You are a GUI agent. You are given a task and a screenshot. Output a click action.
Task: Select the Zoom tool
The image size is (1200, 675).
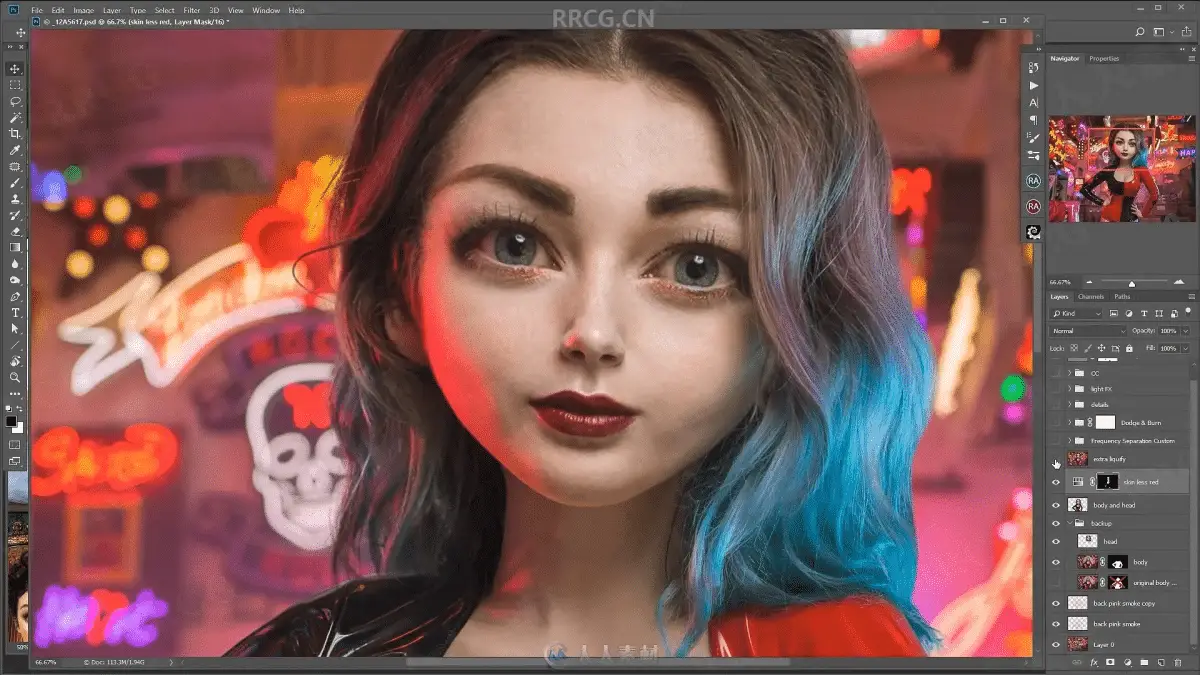tap(15, 377)
